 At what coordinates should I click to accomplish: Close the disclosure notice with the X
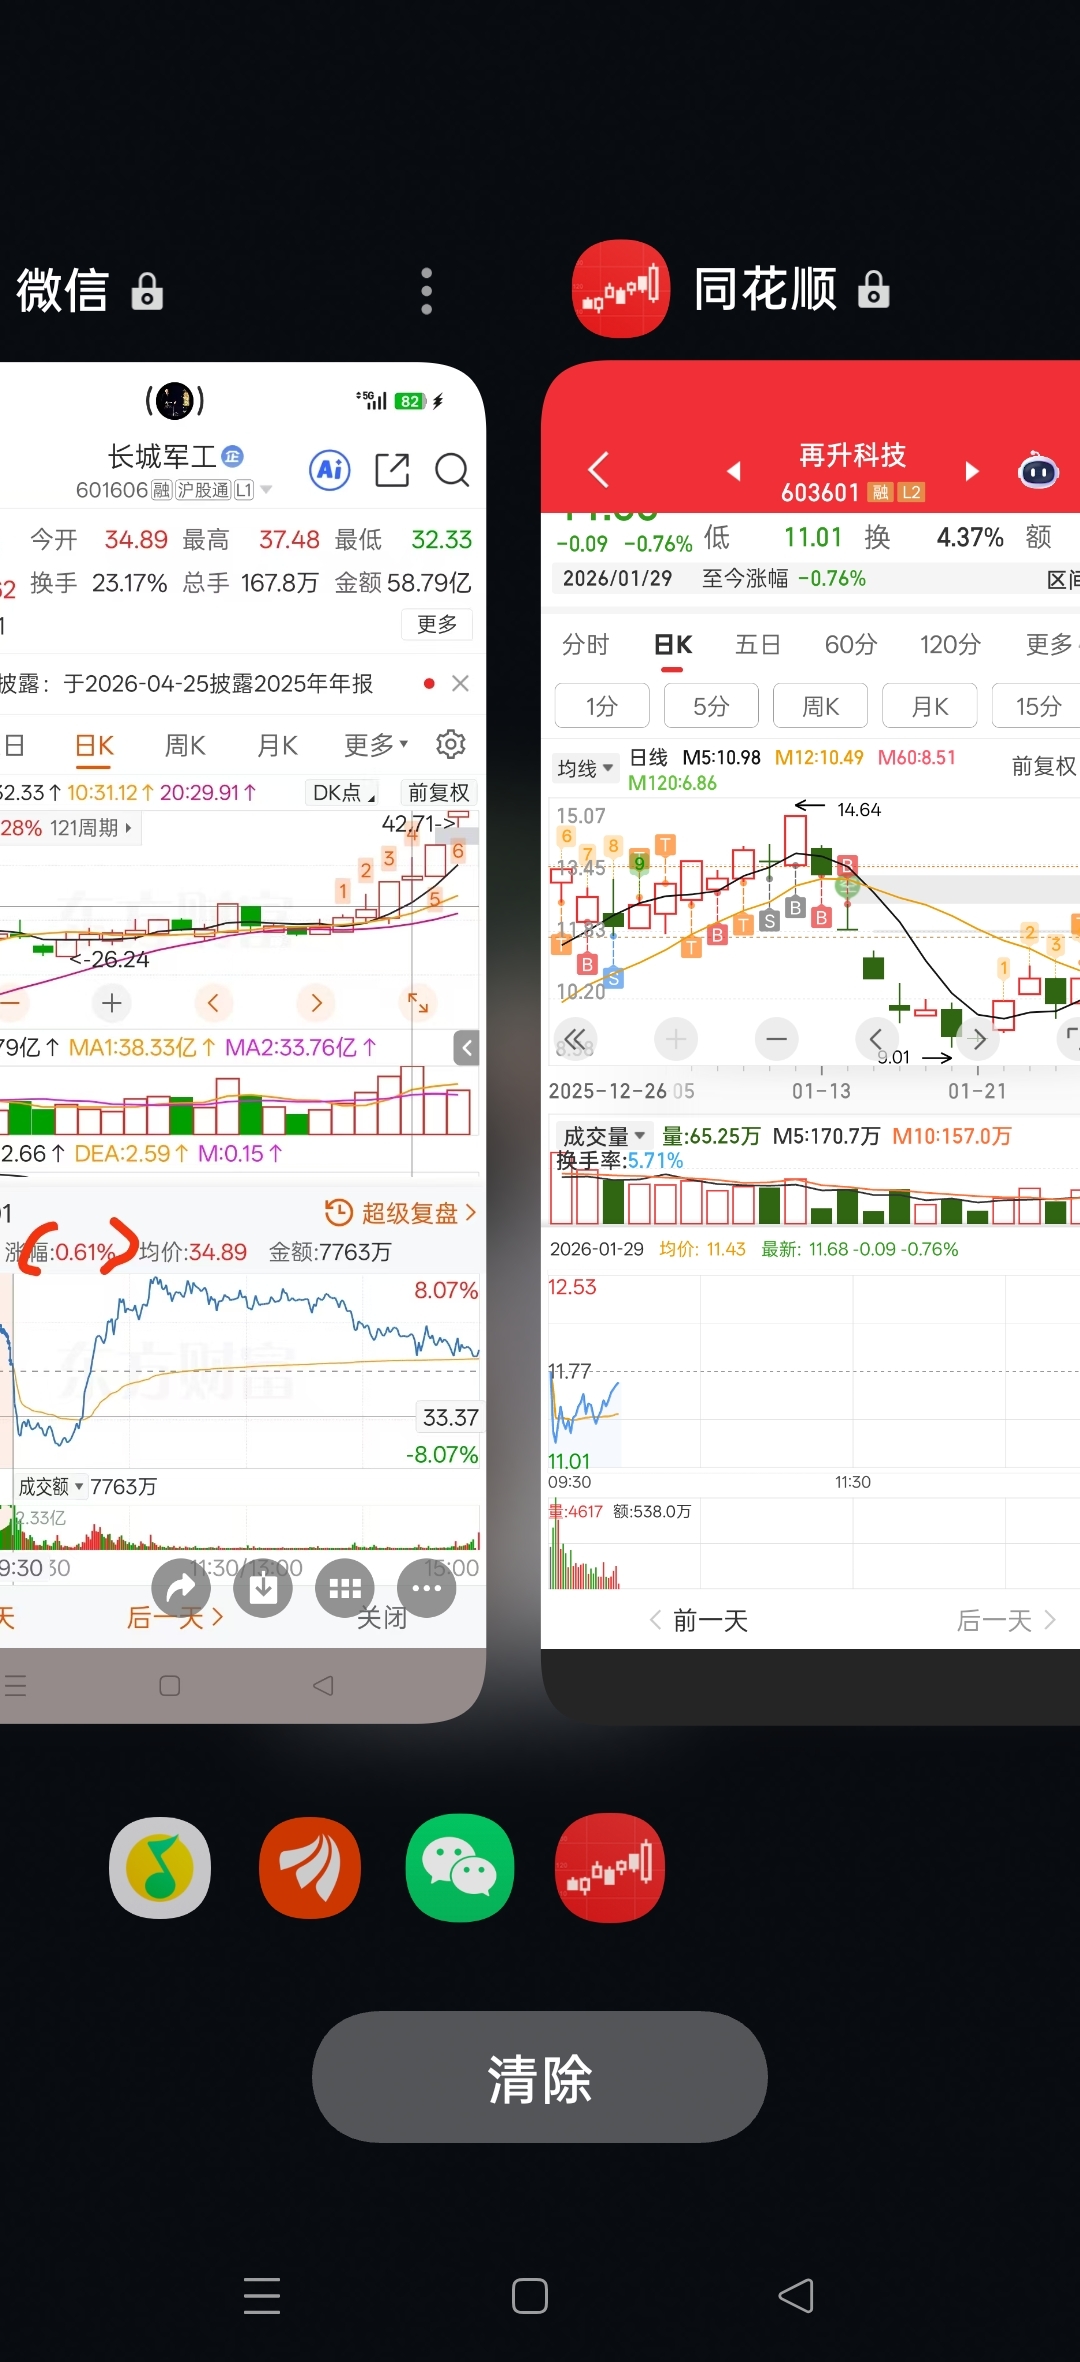460,683
